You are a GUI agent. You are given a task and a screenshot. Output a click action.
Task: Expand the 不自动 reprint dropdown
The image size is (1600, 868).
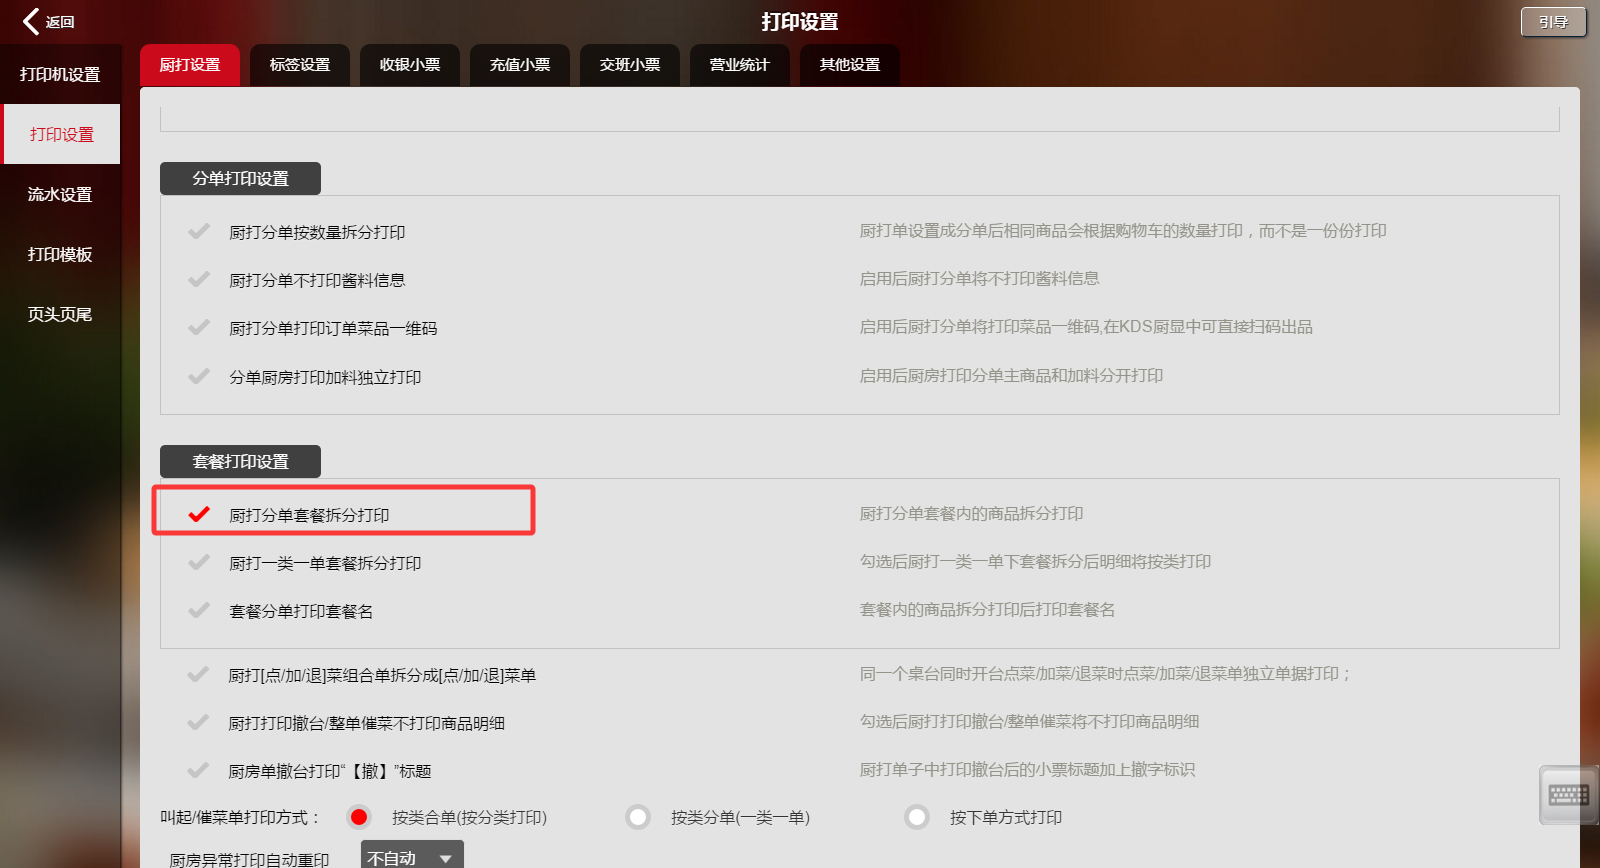[412, 857]
